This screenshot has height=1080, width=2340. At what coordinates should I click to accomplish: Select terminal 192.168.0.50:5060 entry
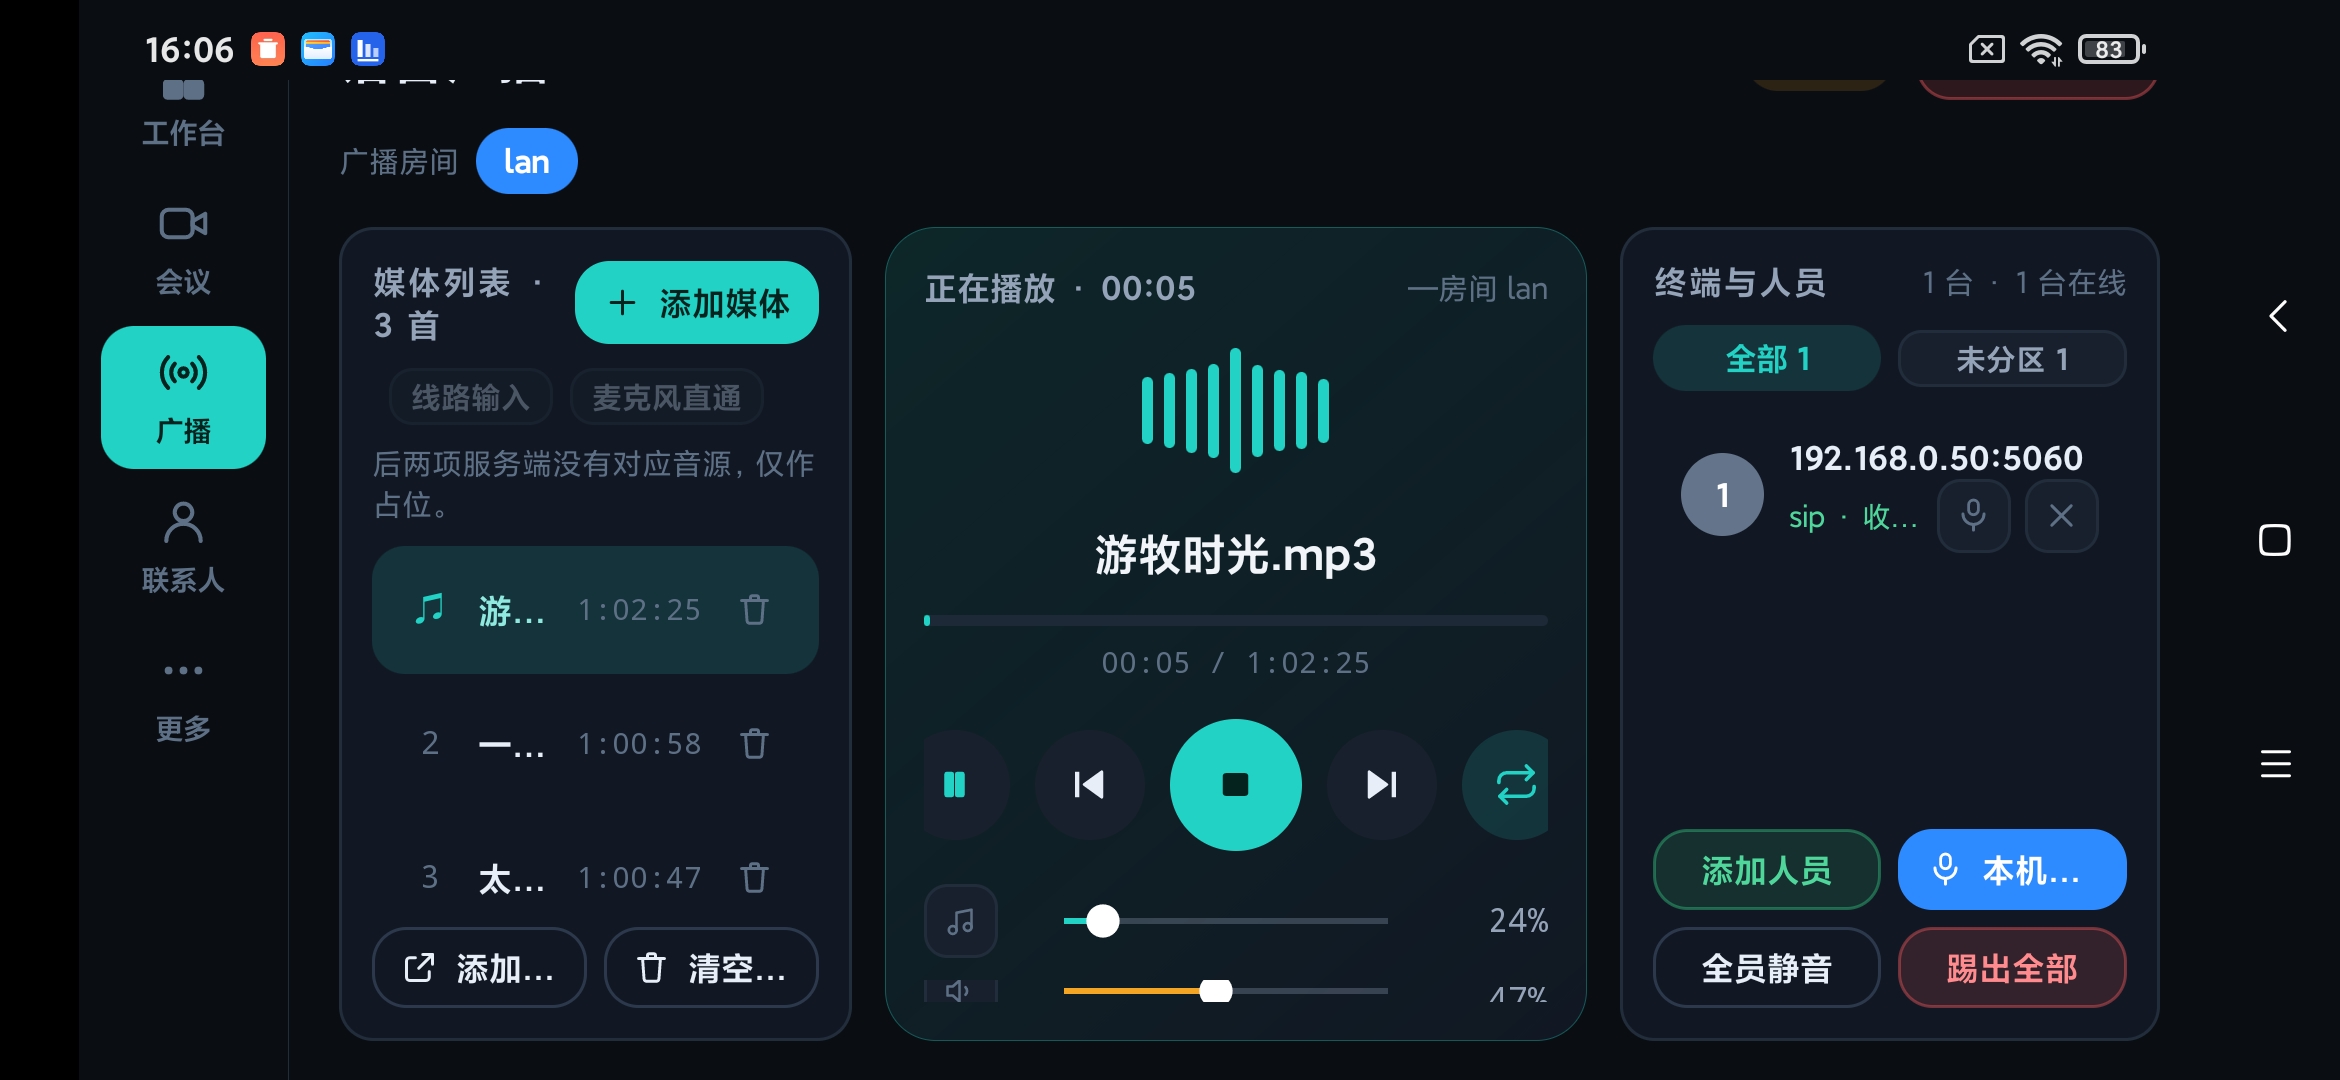click(x=1889, y=494)
